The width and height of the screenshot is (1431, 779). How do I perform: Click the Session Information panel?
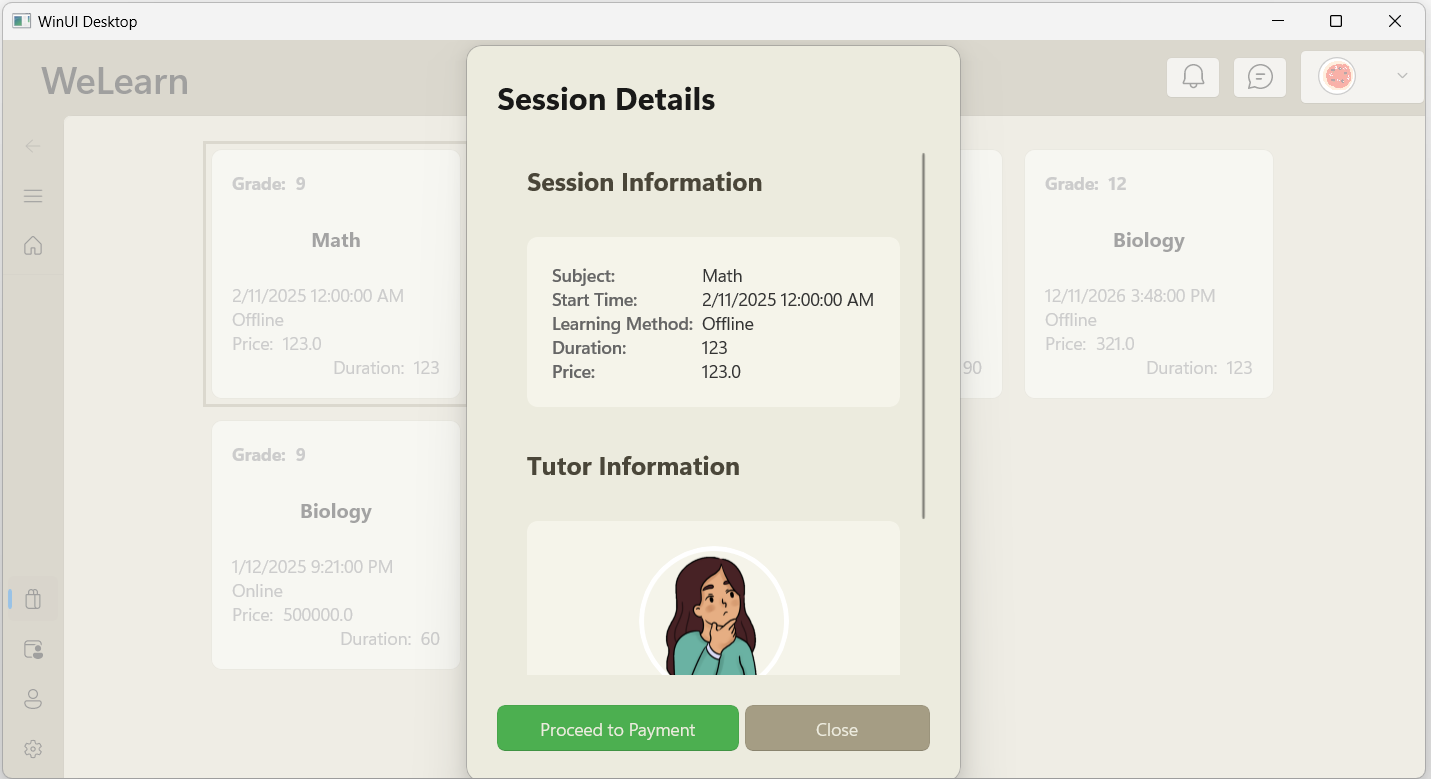713,322
